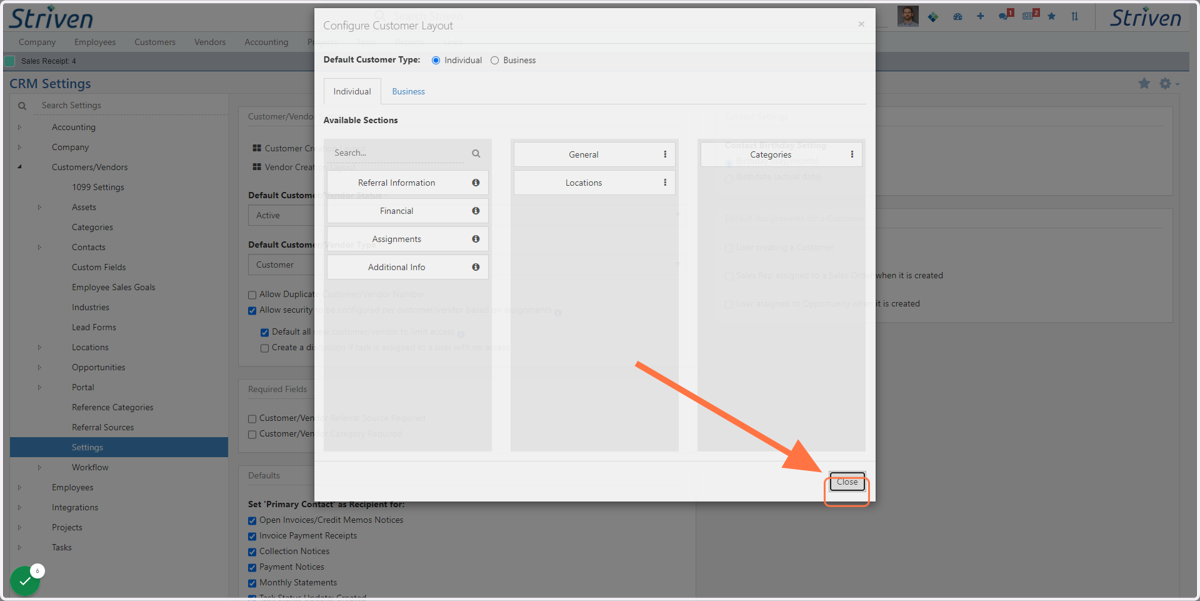Select the Individual radio button
Viewport: 1200px width, 601px height.
coord(436,60)
